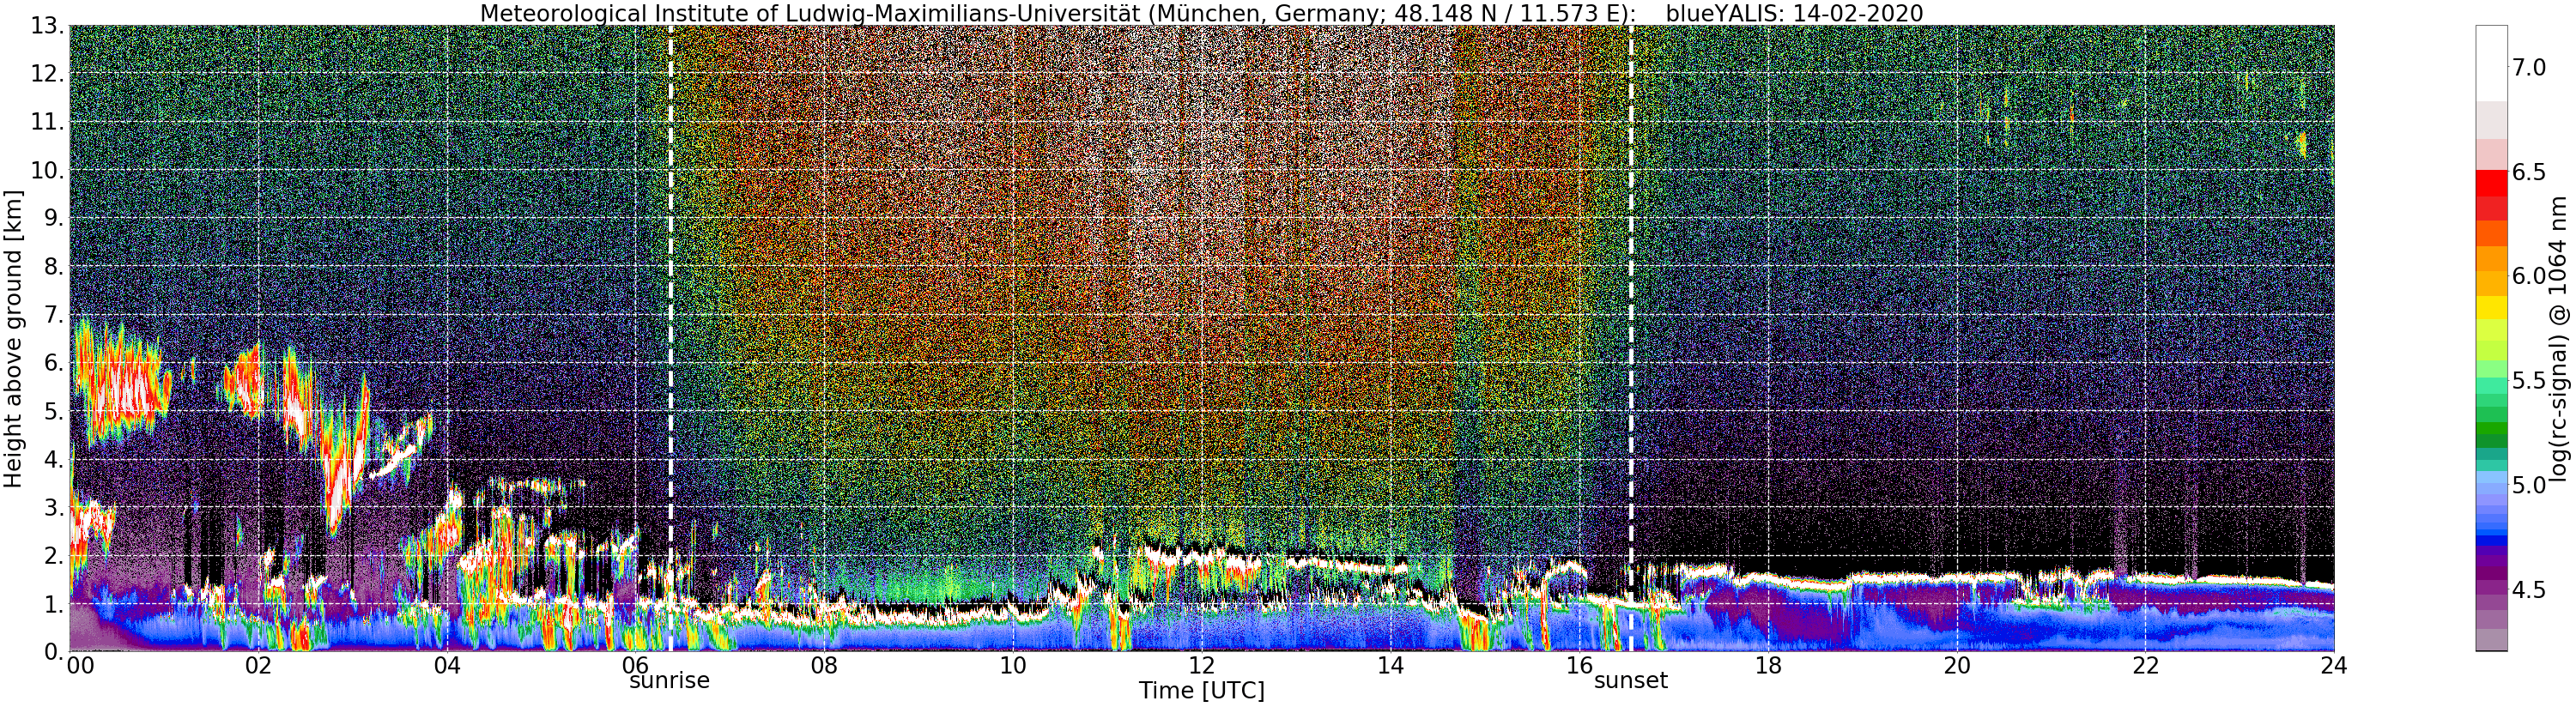Click the '5.0' colorbar tick label
This screenshot has width=2576, height=707.
pos(2529,486)
